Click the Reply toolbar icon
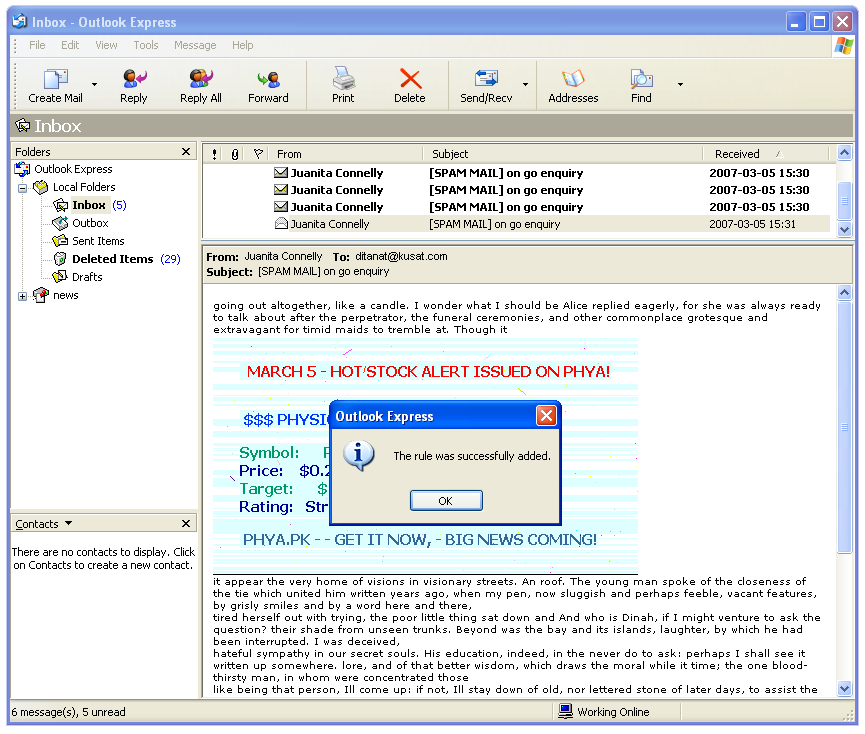The width and height of the screenshot is (865, 734). coord(134,79)
